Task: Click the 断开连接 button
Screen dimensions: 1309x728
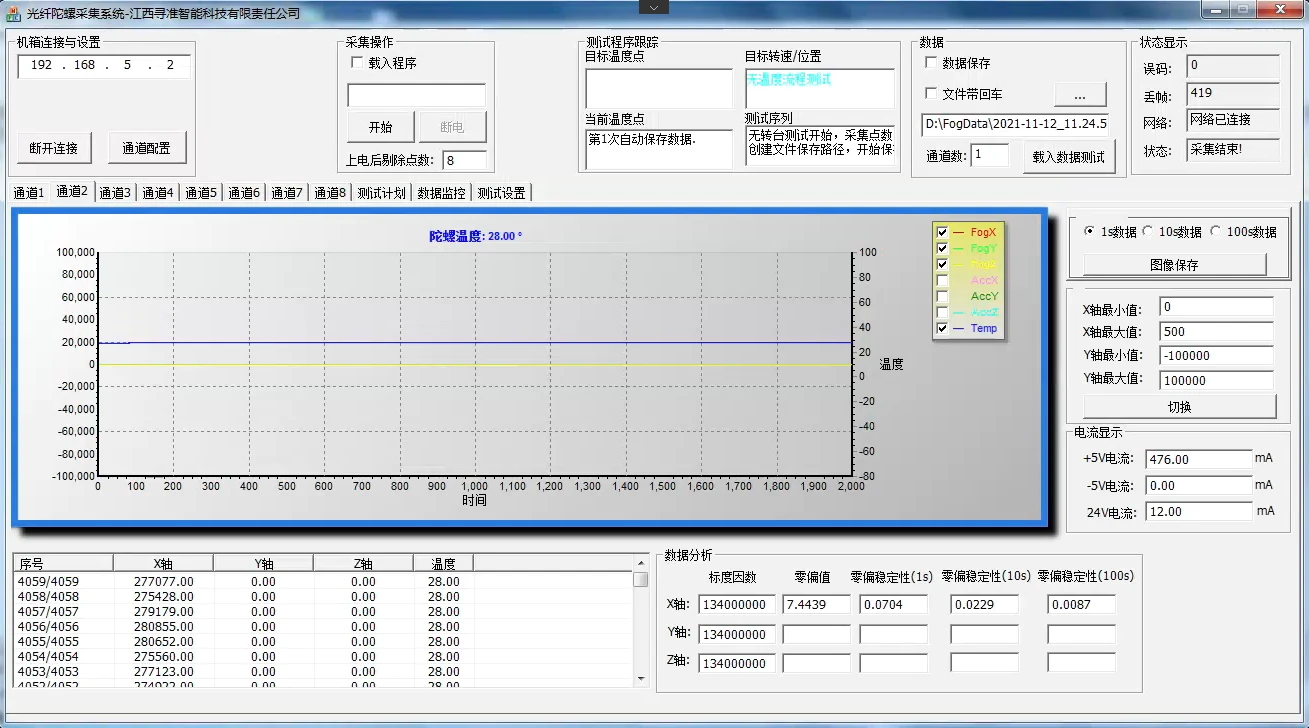Action: 54,148
